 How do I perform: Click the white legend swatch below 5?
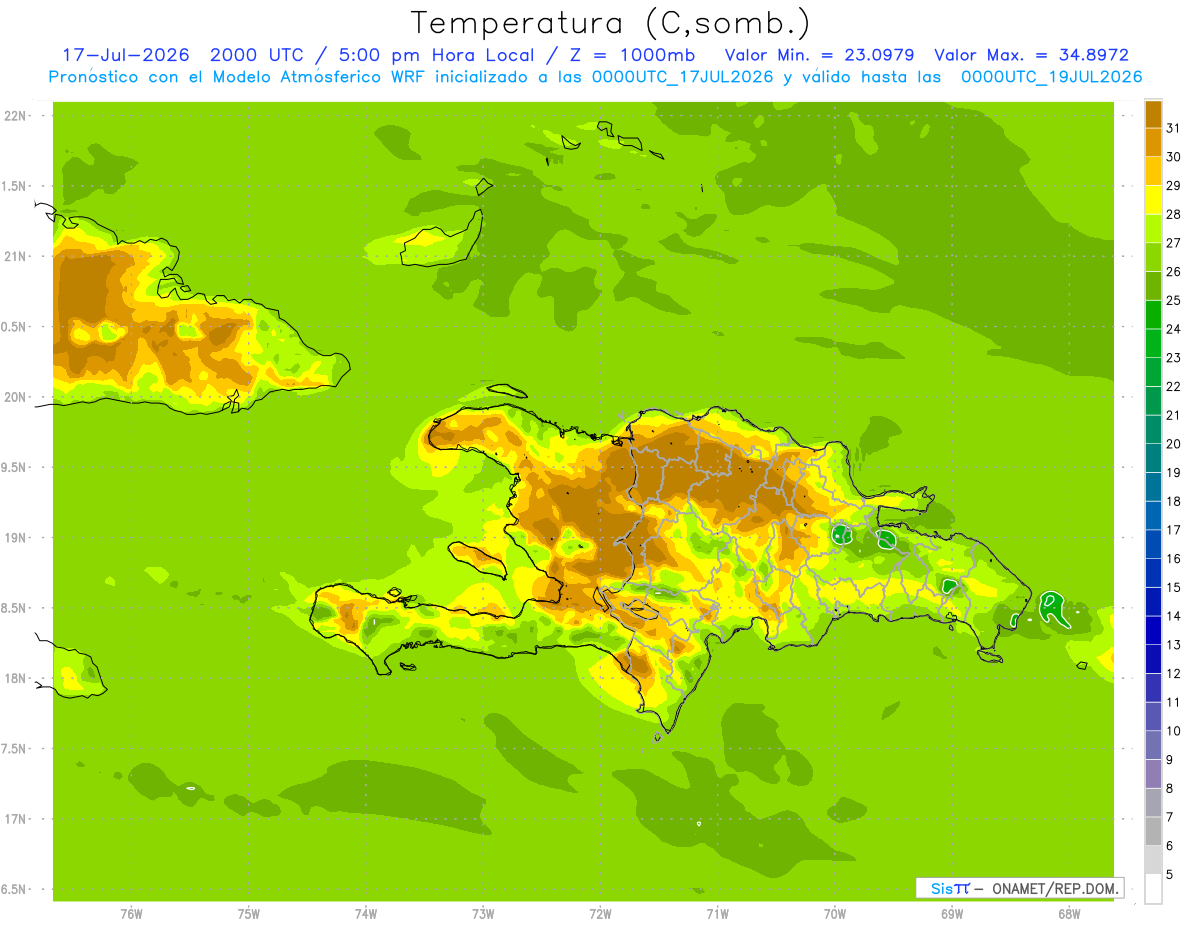[x=1153, y=889]
